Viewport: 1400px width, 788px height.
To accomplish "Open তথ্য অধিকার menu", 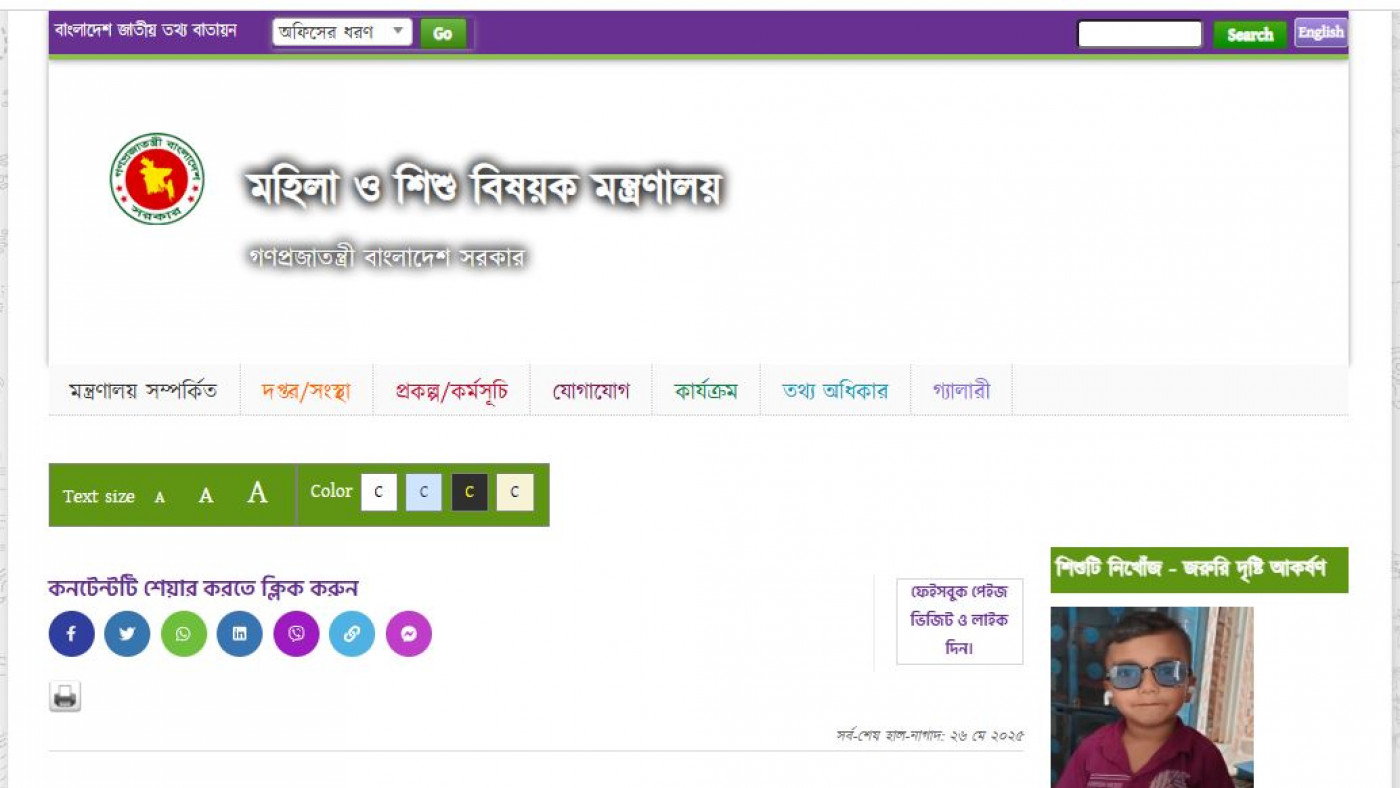I will [x=835, y=391].
